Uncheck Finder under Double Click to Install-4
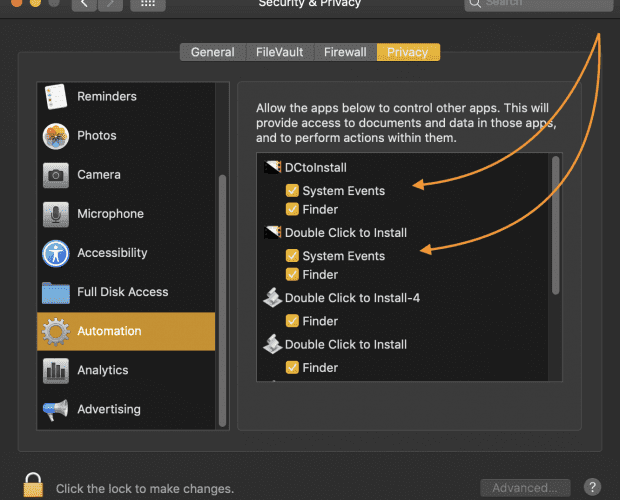Image resolution: width=620 pixels, height=500 pixels. click(292, 321)
